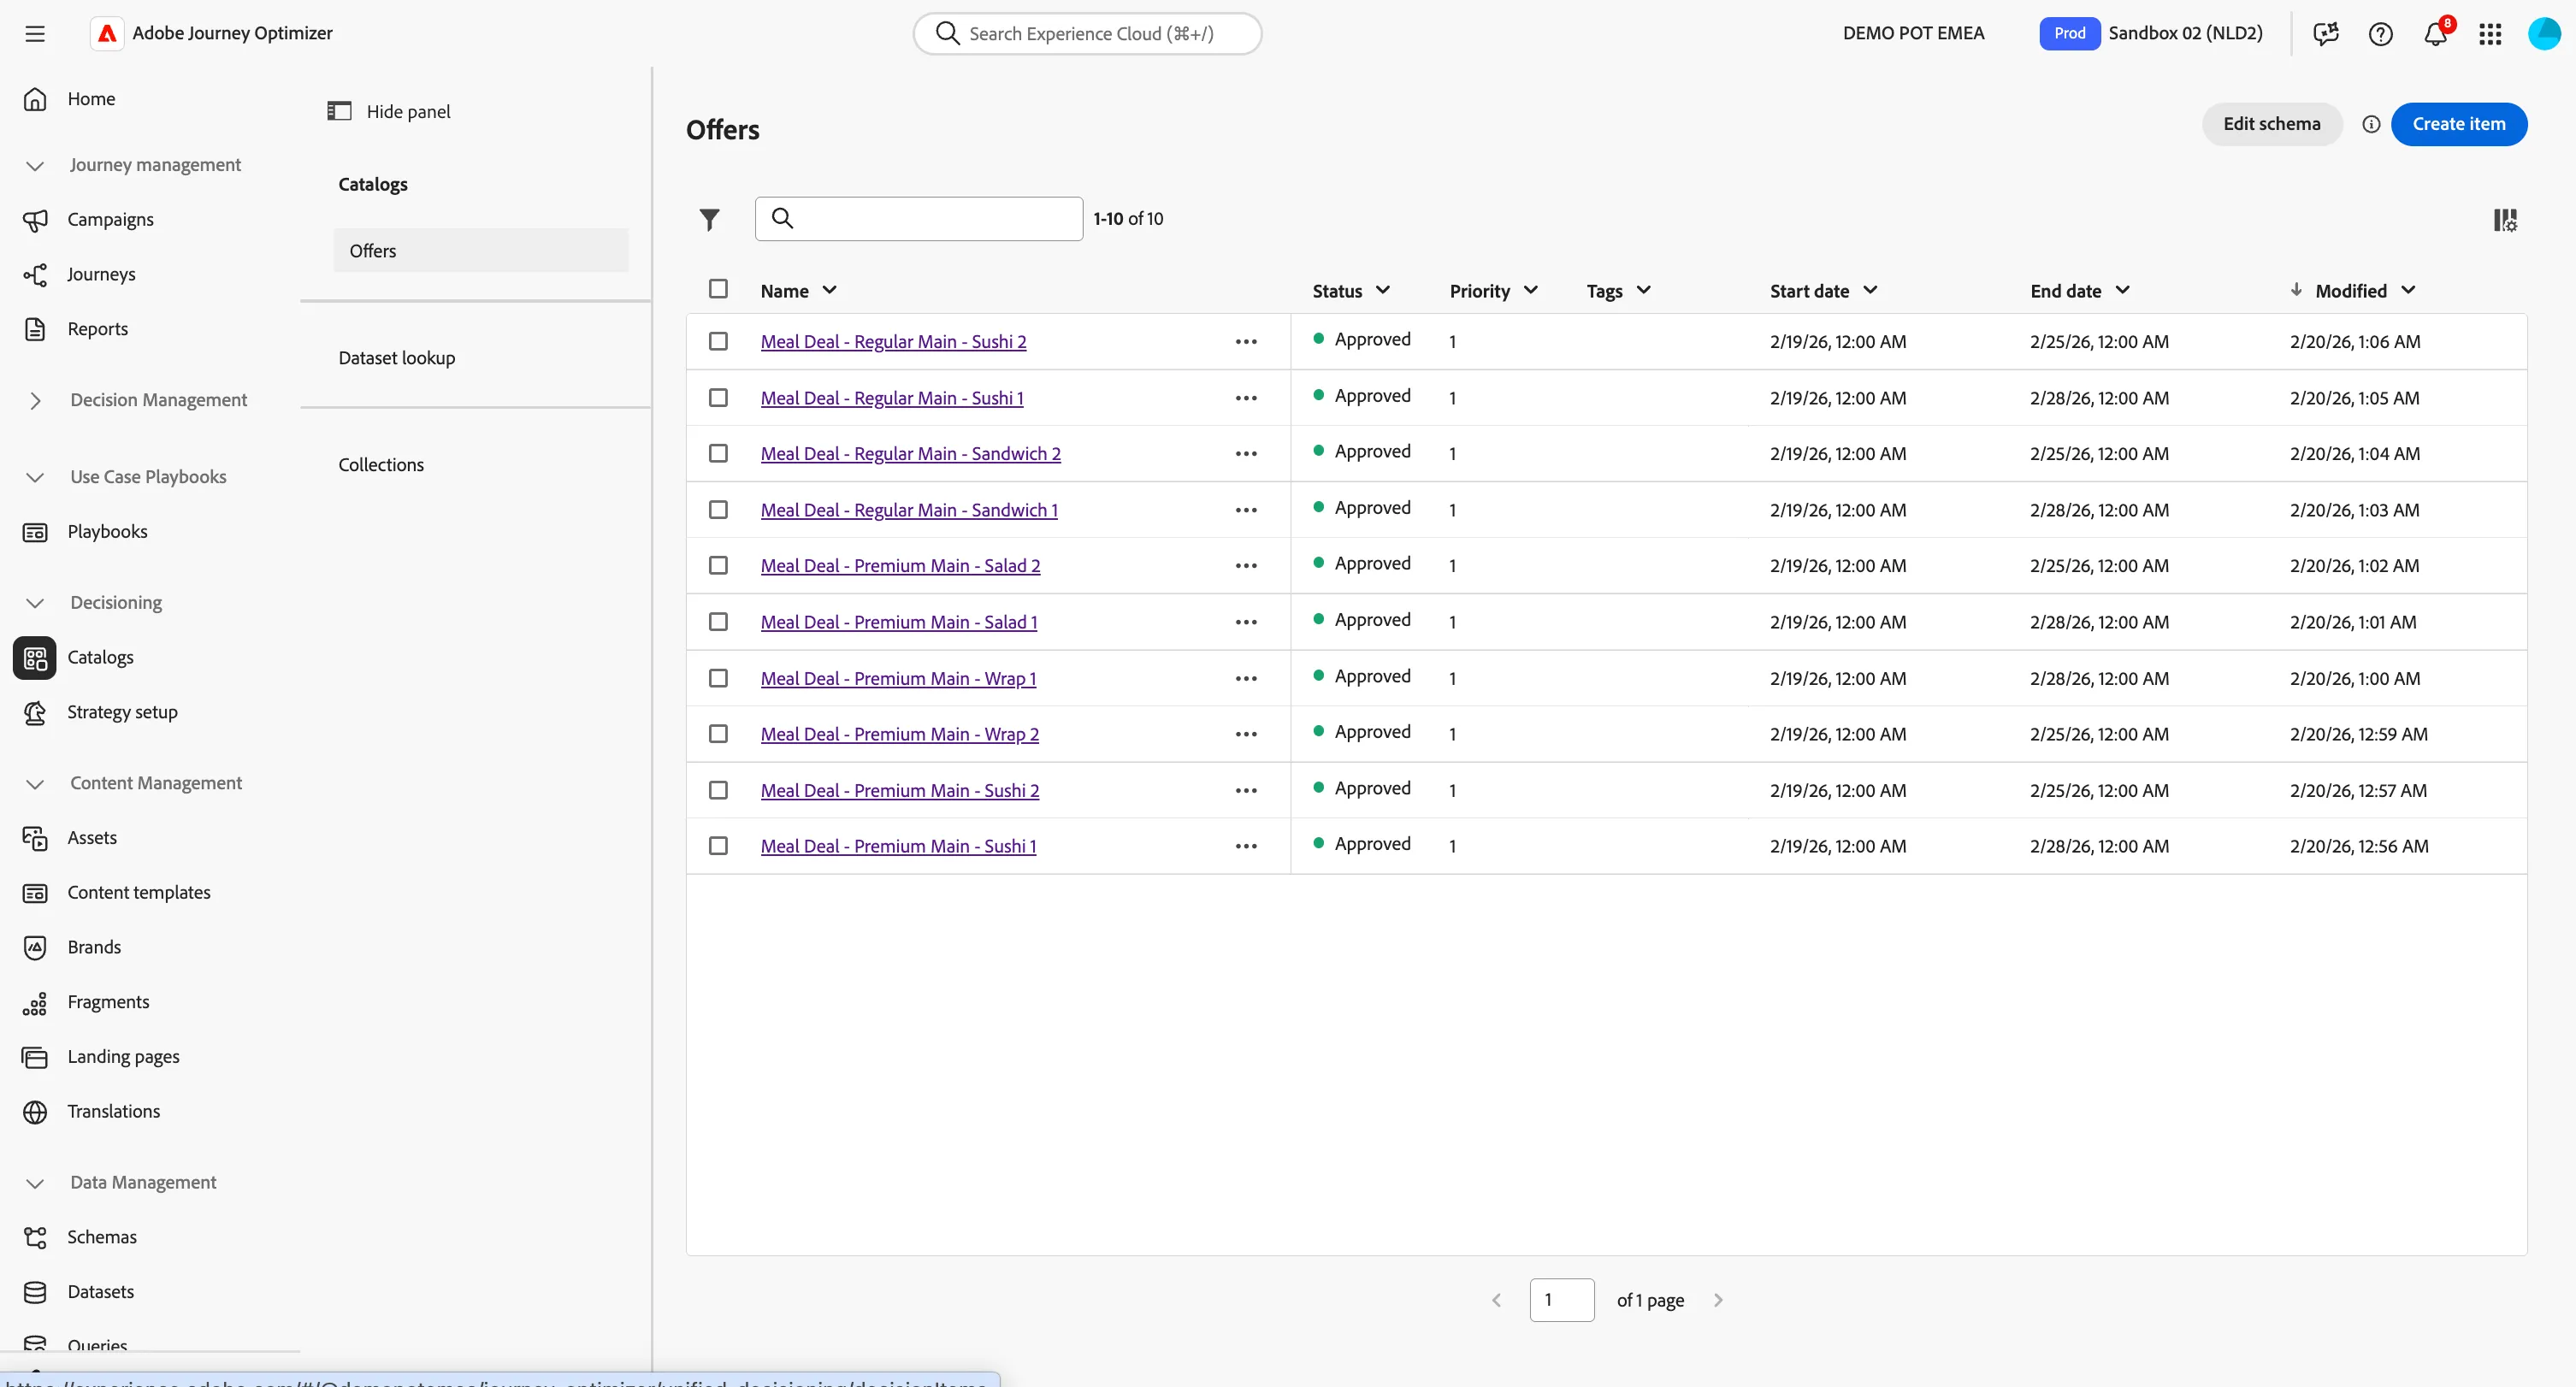
Task: Open Strategy setup in the sidebar
Action: (x=122, y=712)
